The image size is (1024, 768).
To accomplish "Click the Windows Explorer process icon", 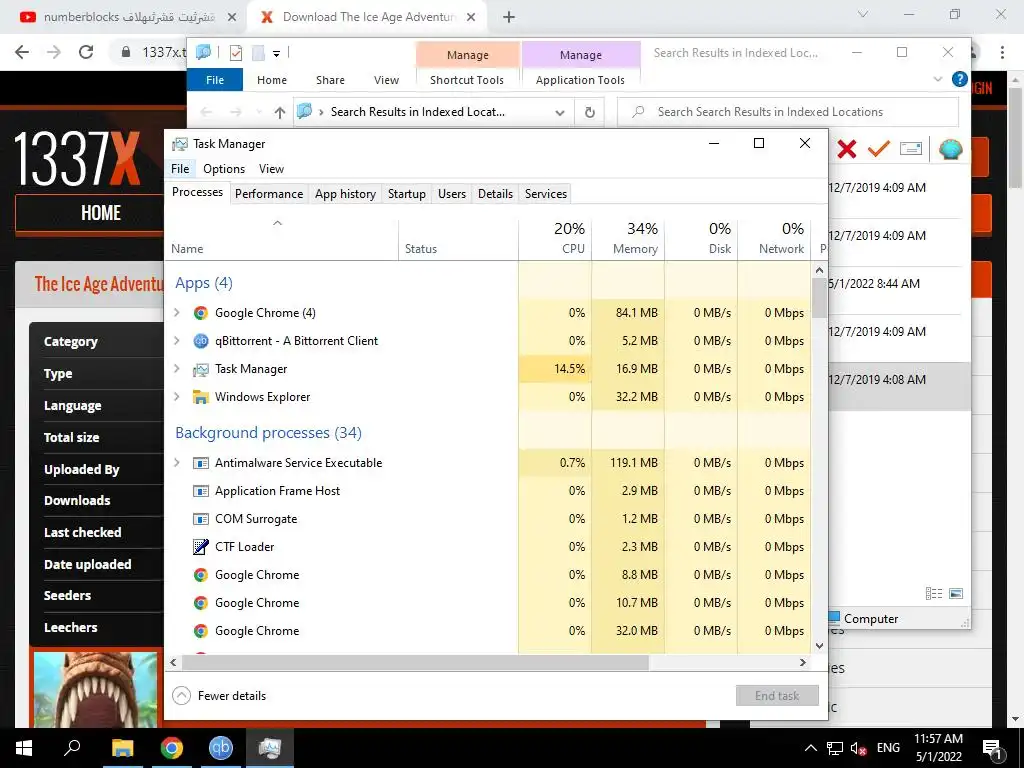I will [x=200, y=397].
